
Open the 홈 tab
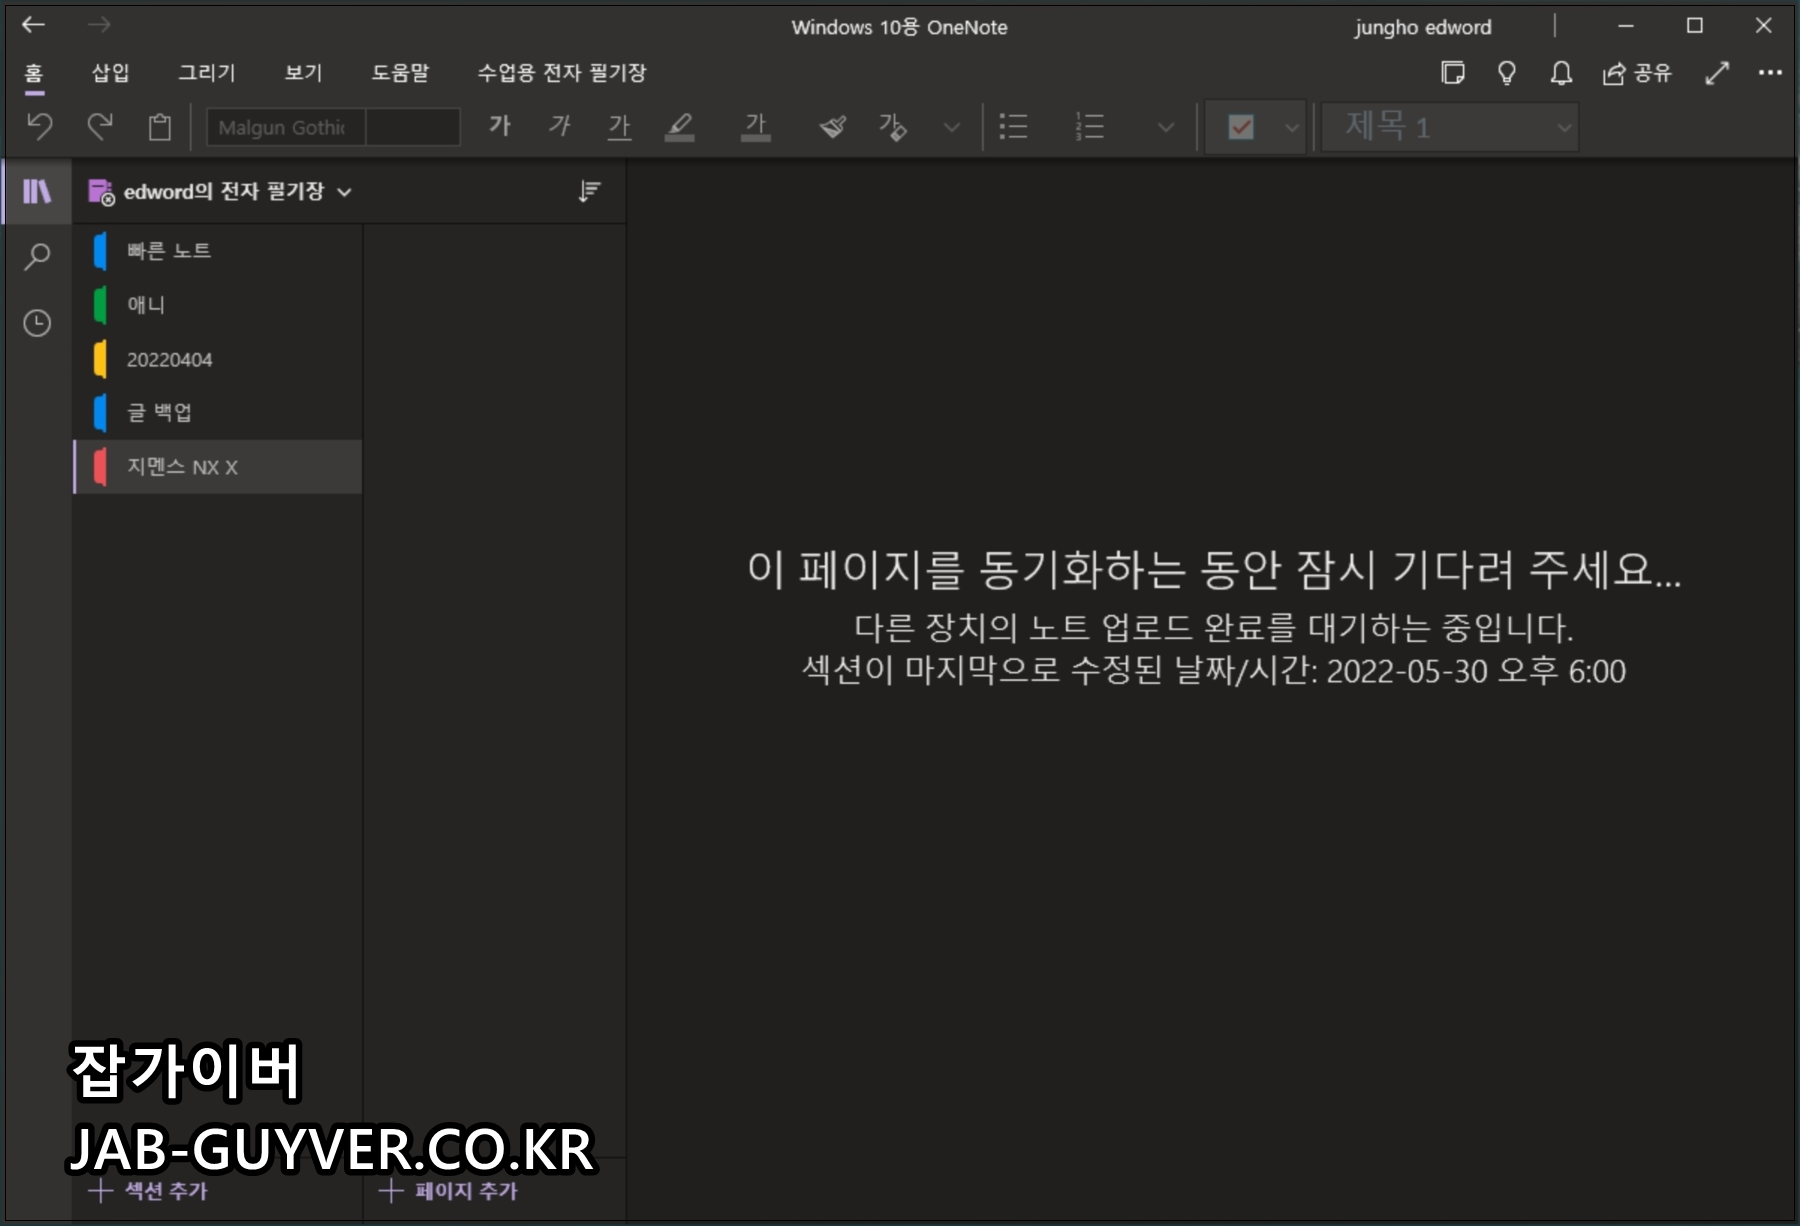[x=34, y=73]
